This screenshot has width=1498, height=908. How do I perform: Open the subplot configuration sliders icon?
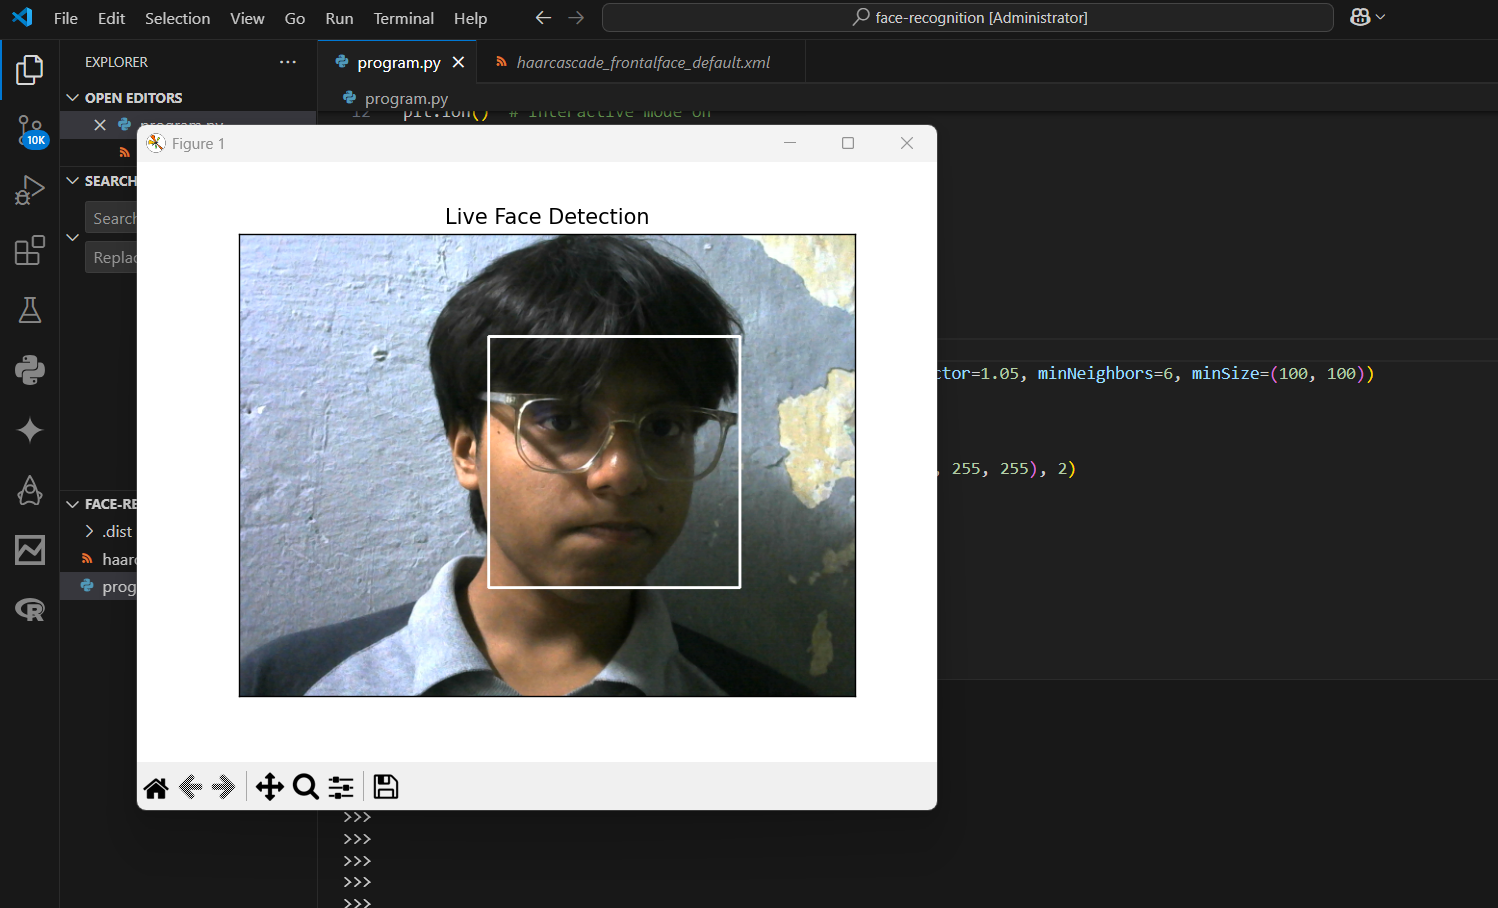(340, 787)
